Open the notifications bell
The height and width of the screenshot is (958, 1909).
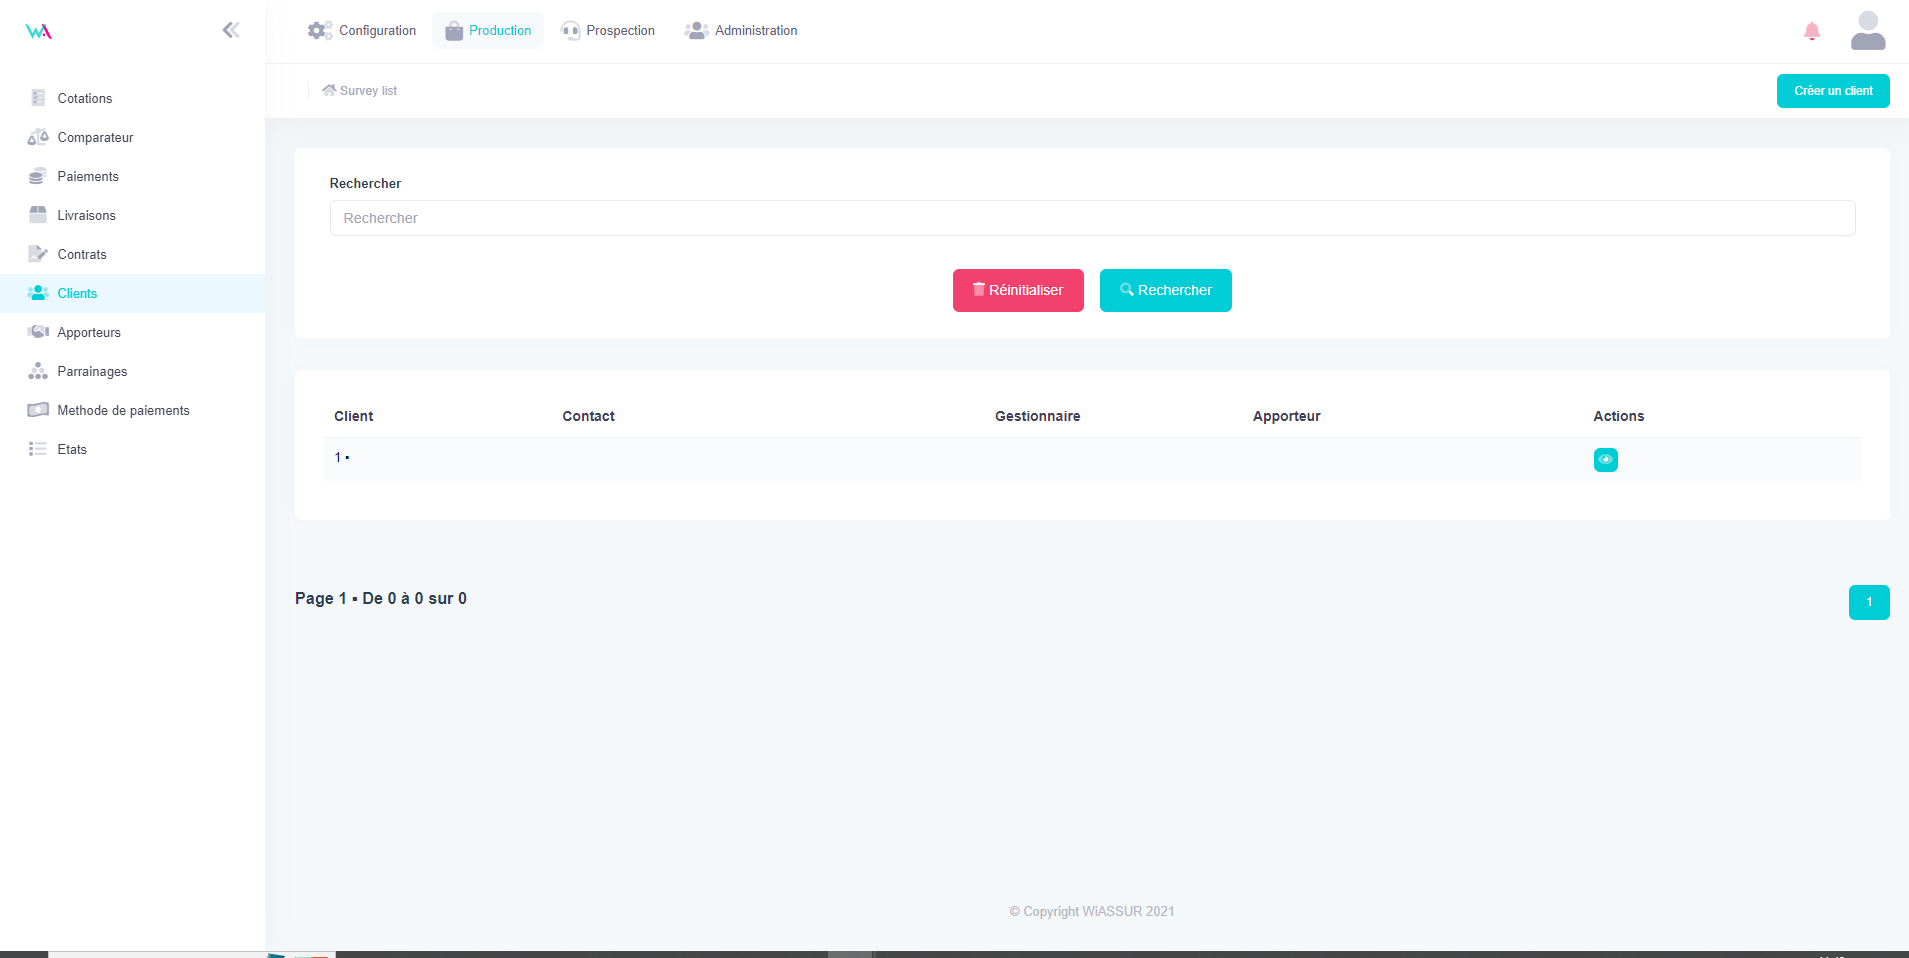1811,31
